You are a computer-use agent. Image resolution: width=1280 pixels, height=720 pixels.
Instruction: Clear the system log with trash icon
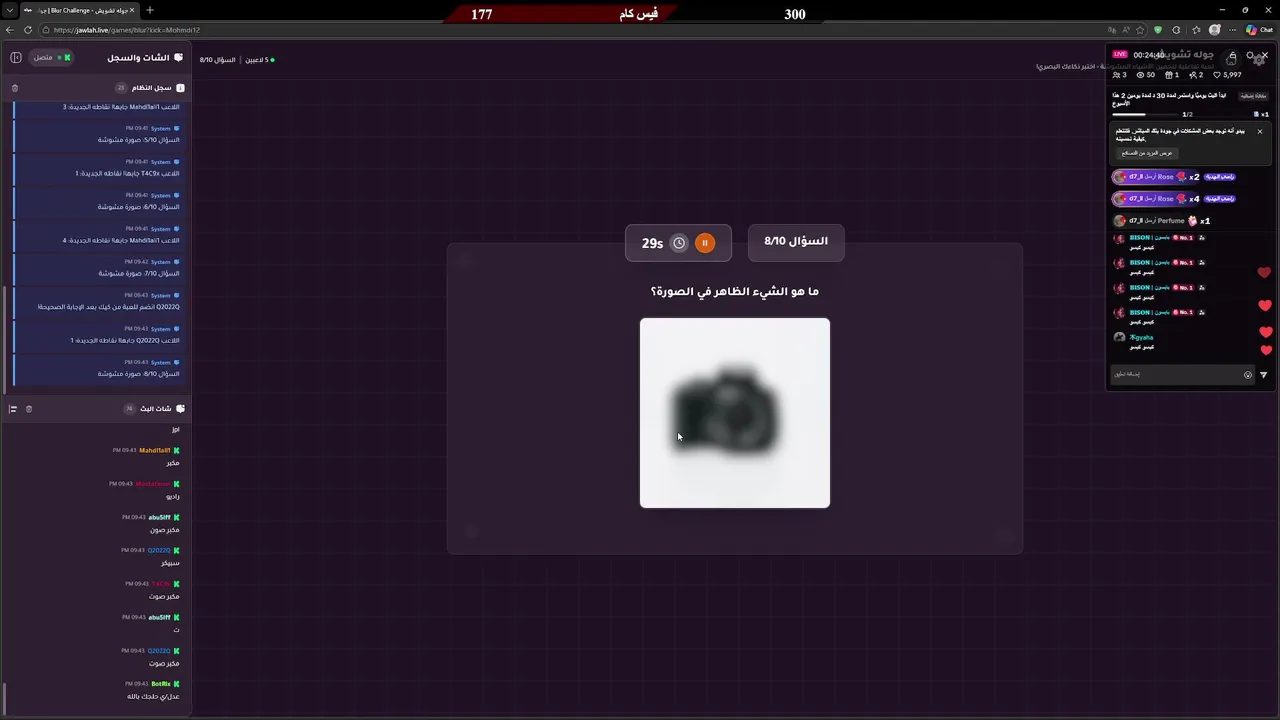pyautogui.click(x=15, y=88)
